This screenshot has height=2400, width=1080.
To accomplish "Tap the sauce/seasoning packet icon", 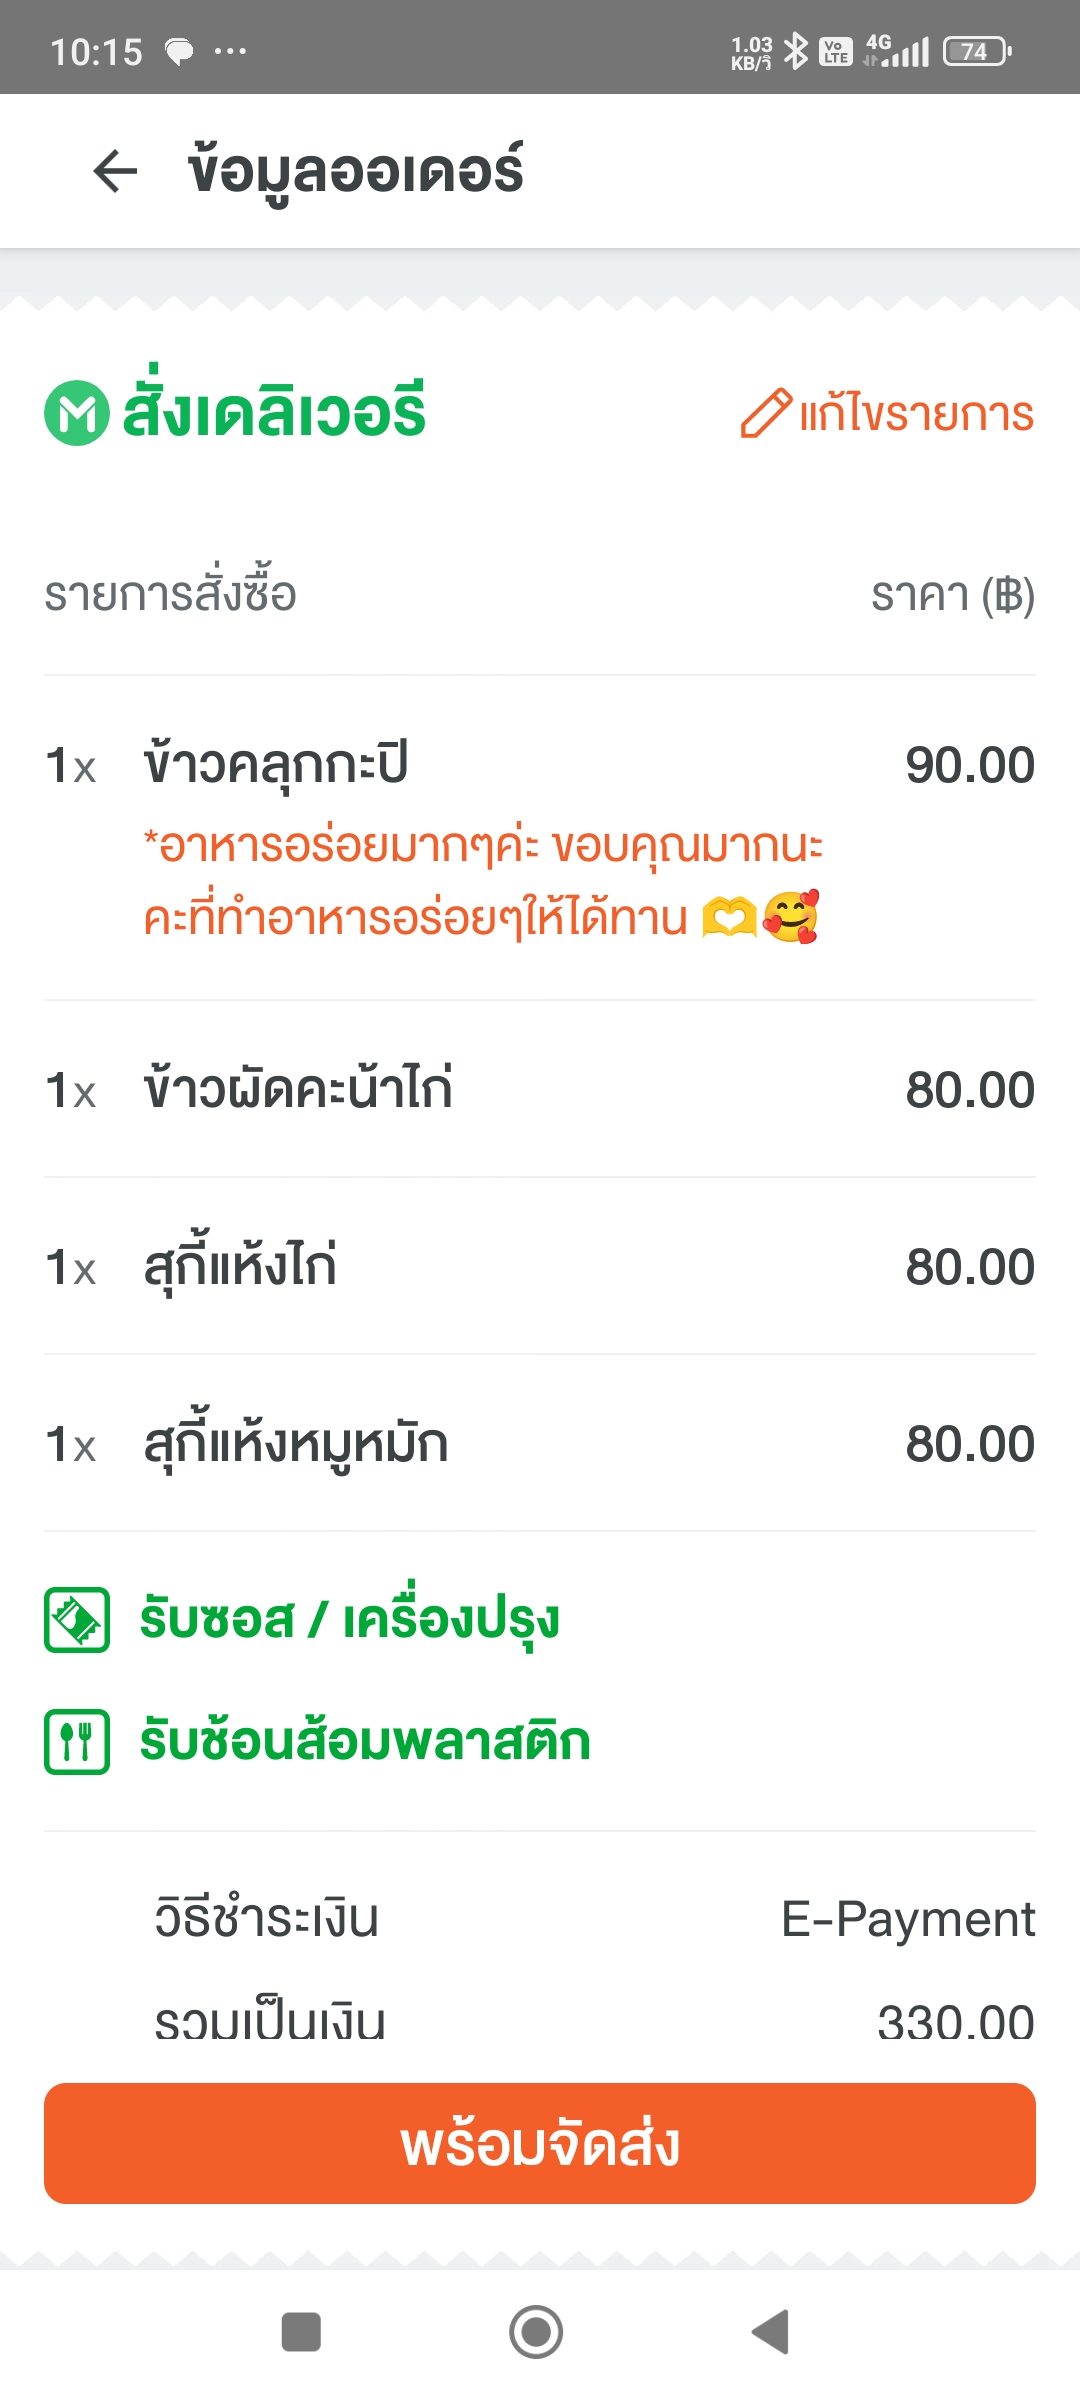I will pos(77,1620).
